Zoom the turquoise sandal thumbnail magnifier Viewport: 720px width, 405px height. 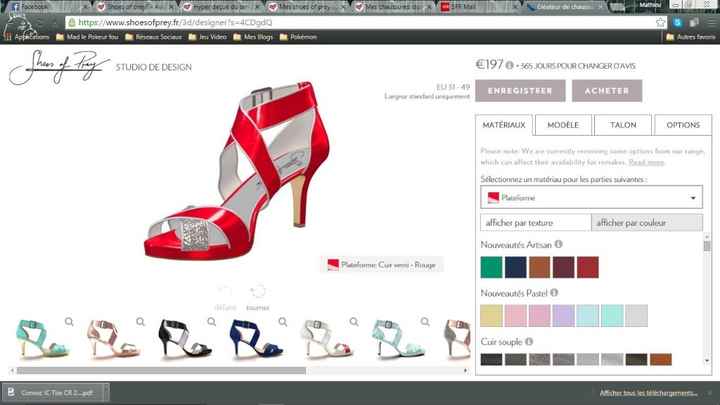69,321
